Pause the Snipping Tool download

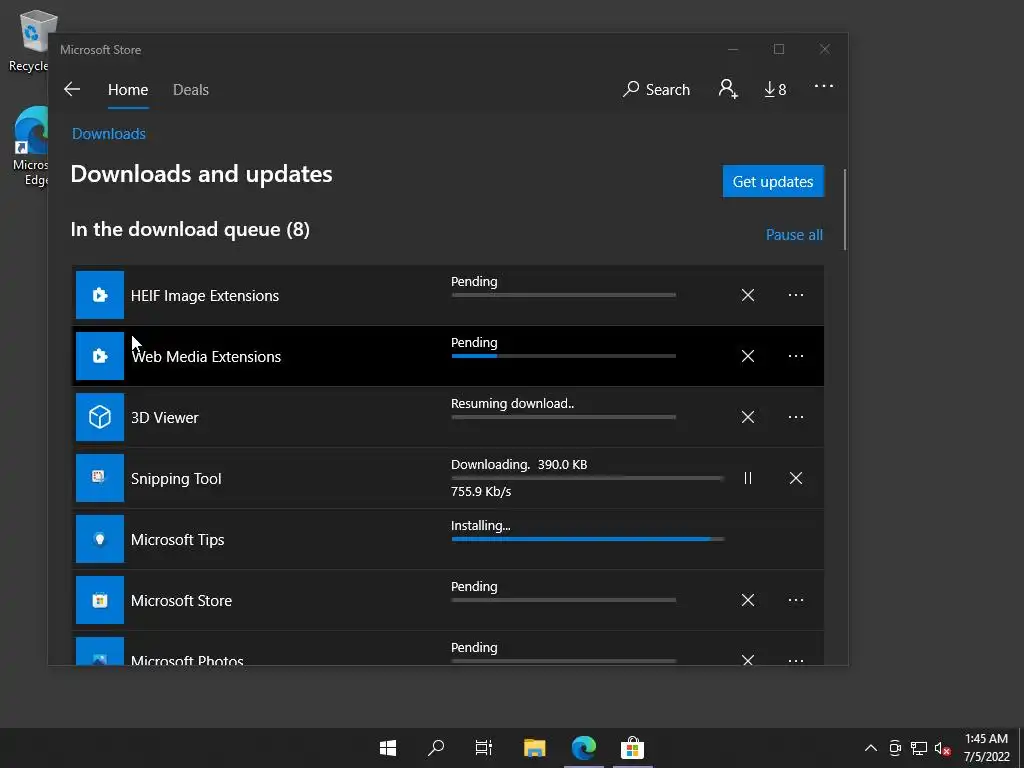click(748, 478)
